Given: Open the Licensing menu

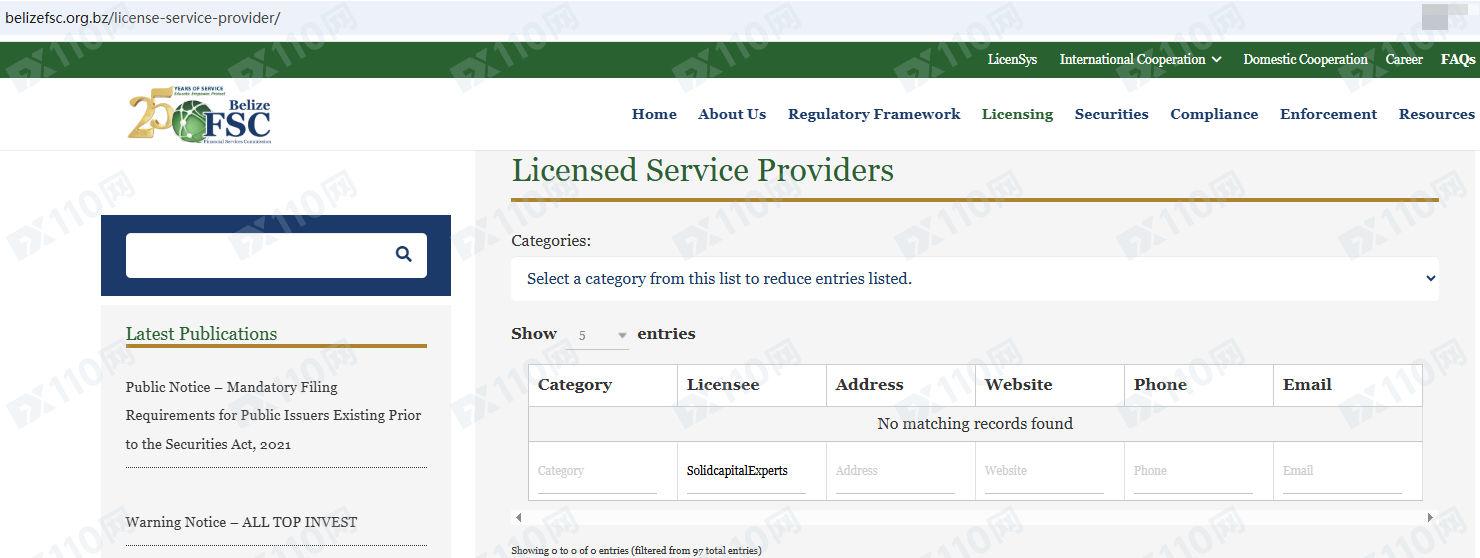Looking at the screenshot, I should (x=1017, y=114).
